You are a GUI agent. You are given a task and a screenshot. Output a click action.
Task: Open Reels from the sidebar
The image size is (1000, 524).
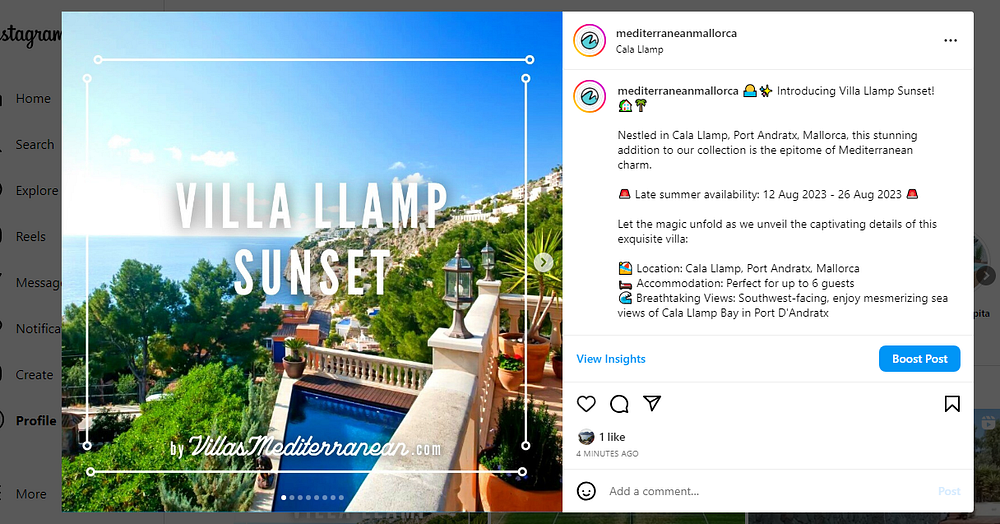pos(31,236)
